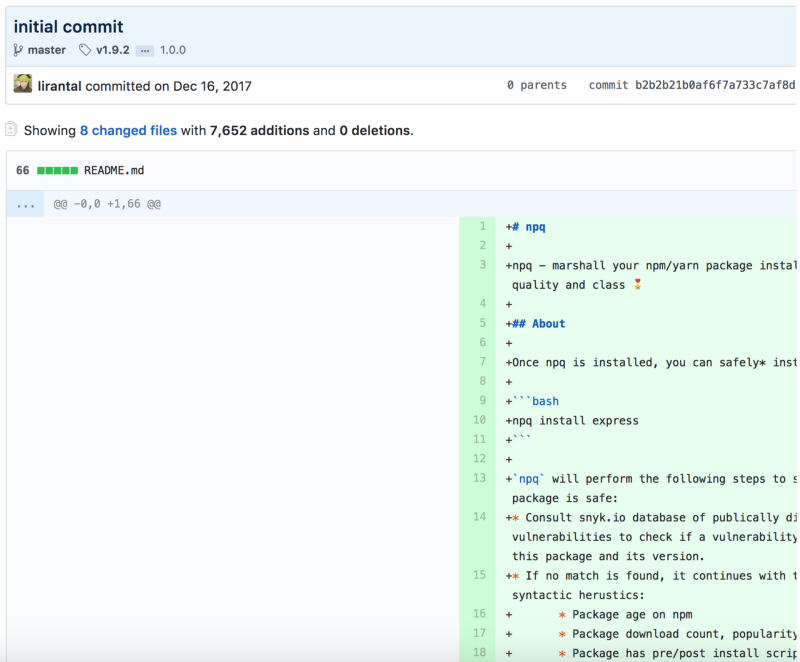Select diff line number 1

click(481, 227)
